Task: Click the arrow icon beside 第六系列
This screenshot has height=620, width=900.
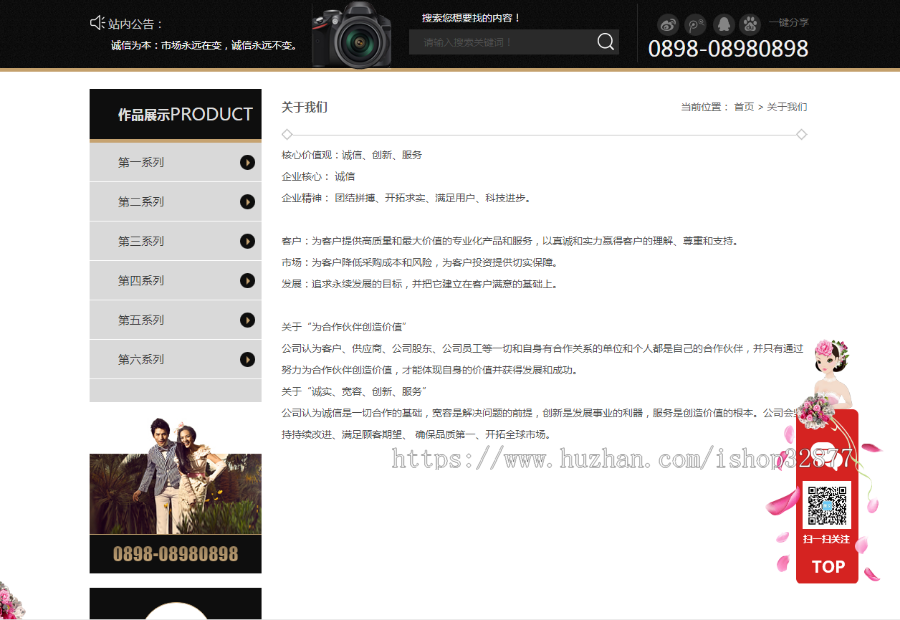Action: pyautogui.click(x=247, y=359)
